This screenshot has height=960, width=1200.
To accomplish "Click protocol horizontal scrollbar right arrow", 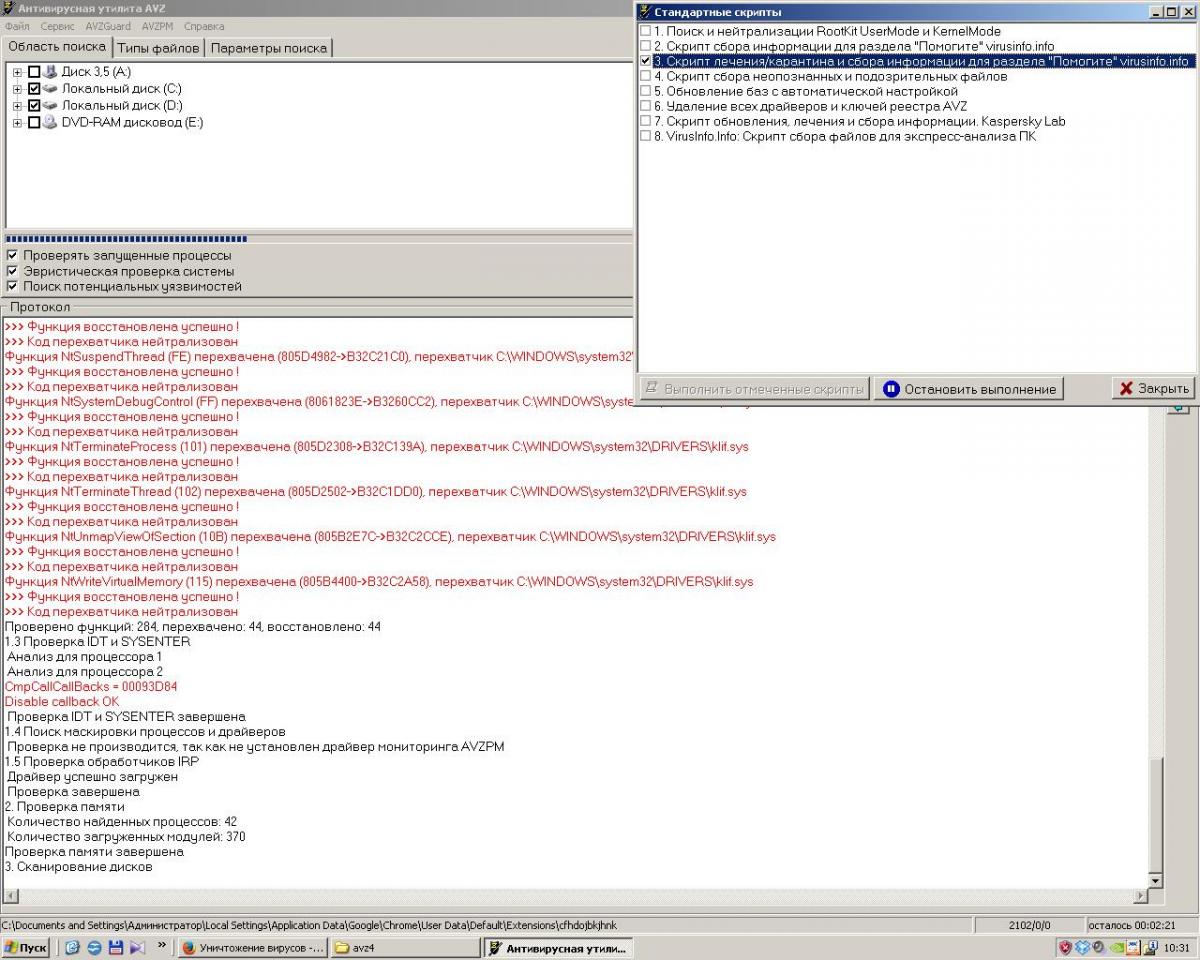I will tap(1140, 896).
